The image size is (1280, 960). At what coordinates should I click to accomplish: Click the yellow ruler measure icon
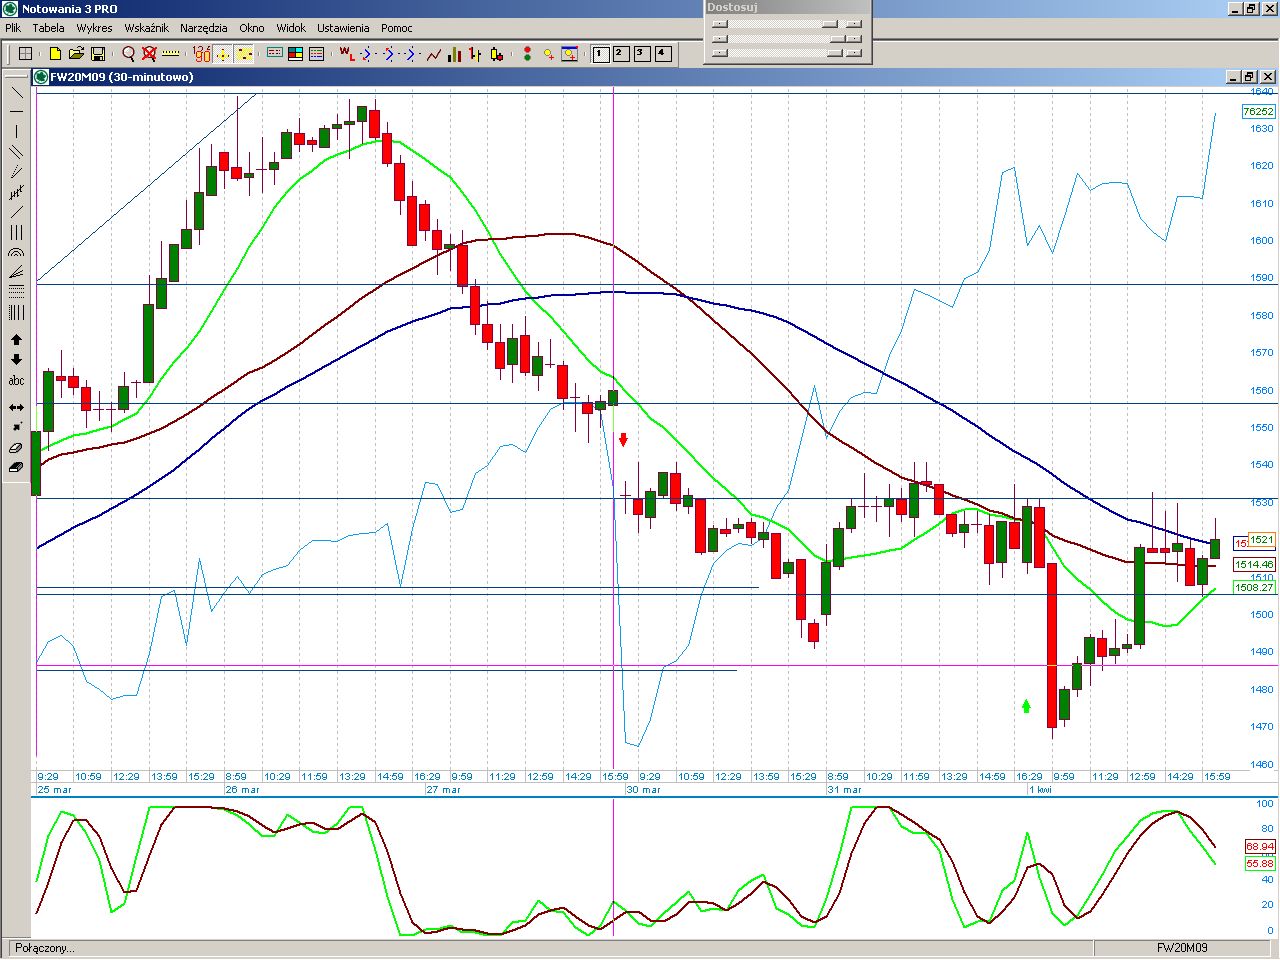(x=170, y=54)
